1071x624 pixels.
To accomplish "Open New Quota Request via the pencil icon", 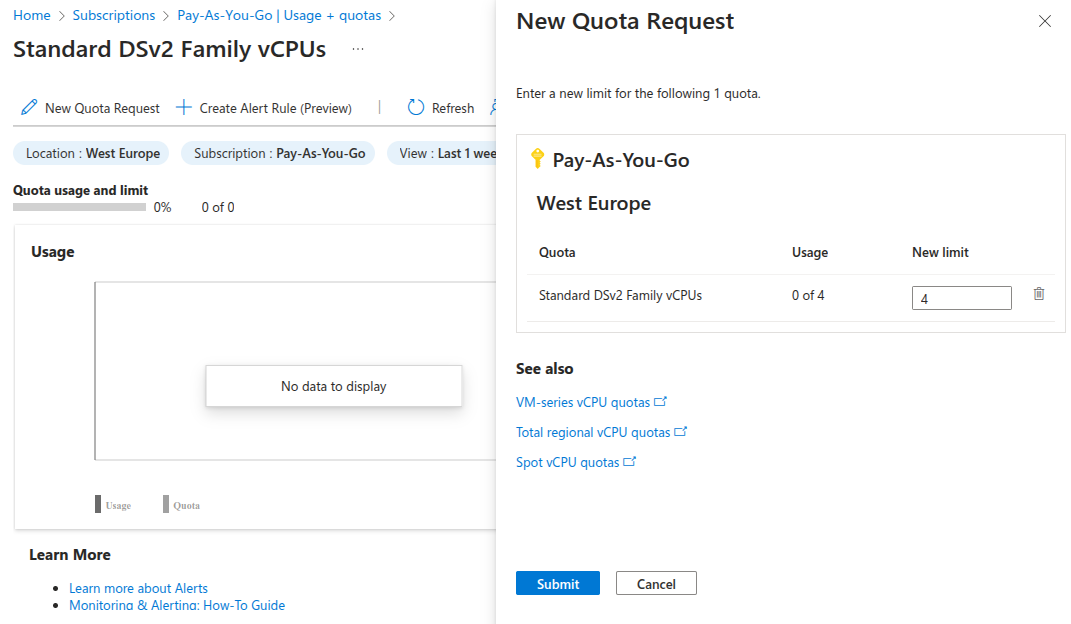I will pos(31,108).
